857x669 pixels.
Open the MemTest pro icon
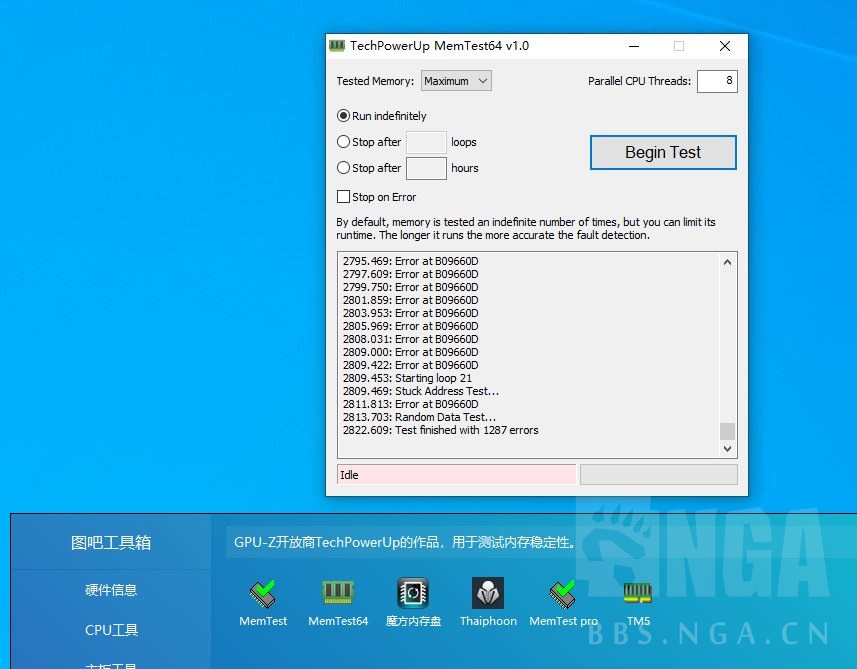click(563, 594)
